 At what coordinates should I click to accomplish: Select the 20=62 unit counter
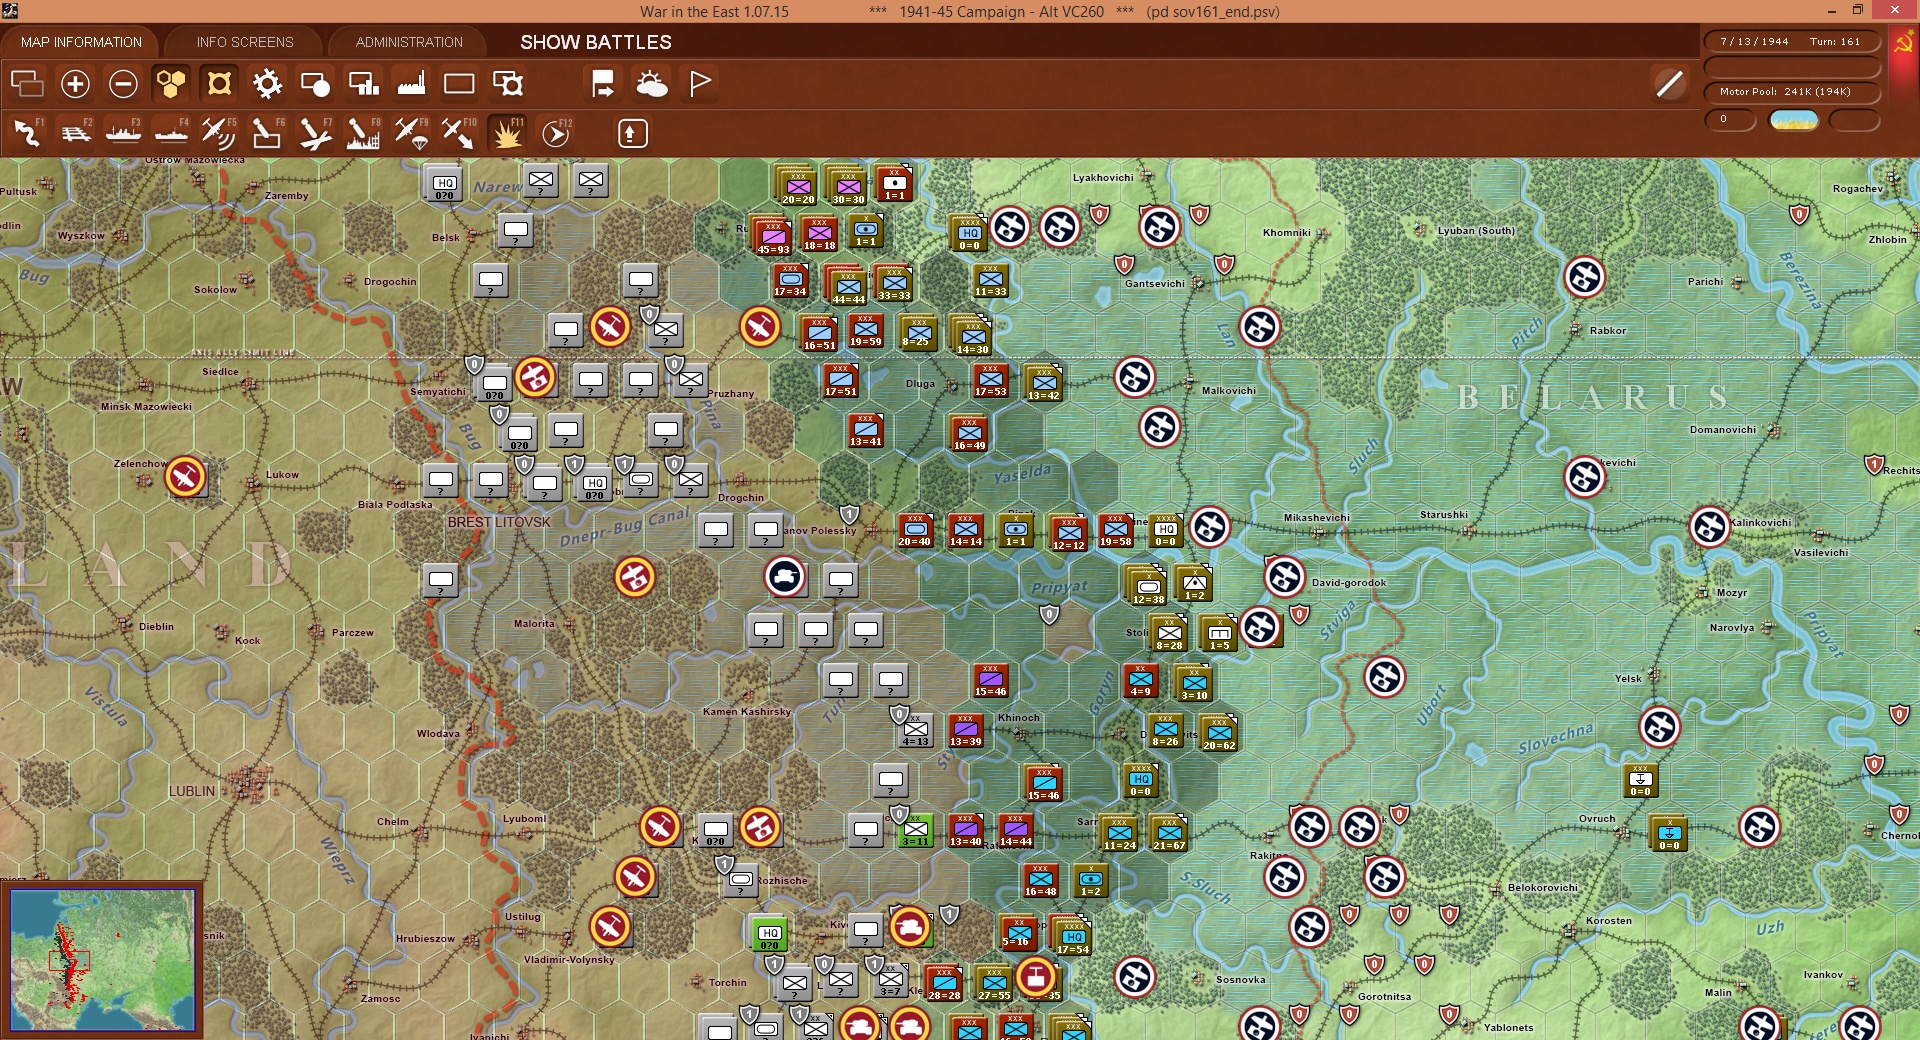pyautogui.click(x=1219, y=733)
